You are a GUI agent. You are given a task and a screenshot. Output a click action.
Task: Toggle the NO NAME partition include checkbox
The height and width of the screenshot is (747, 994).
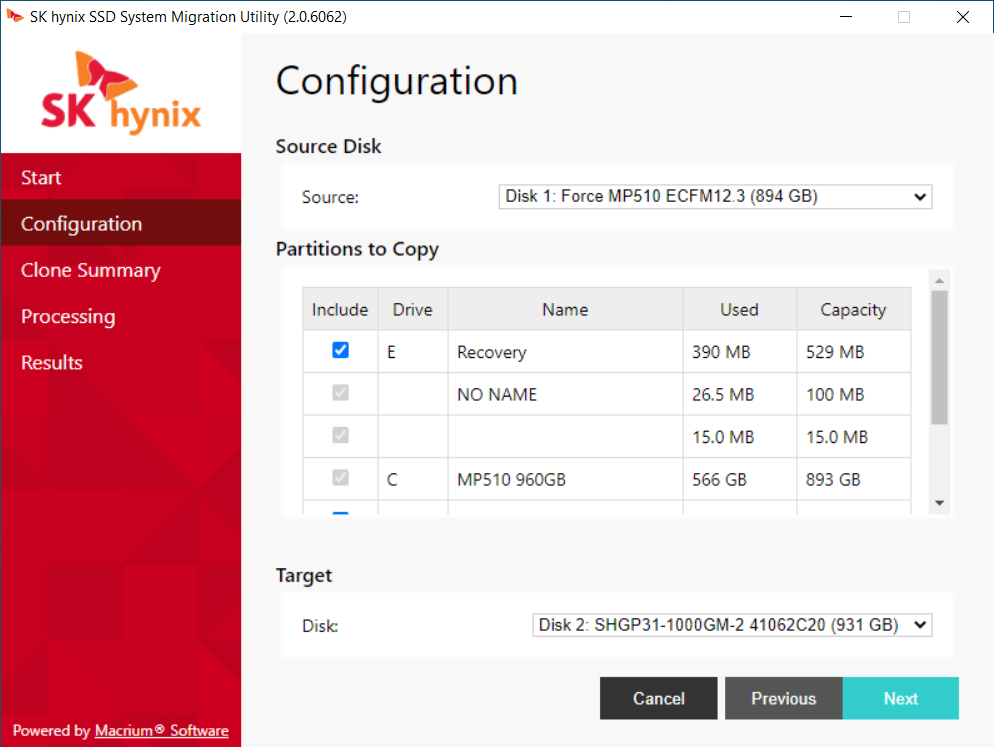pyautogui.click(x=340, y=393)
